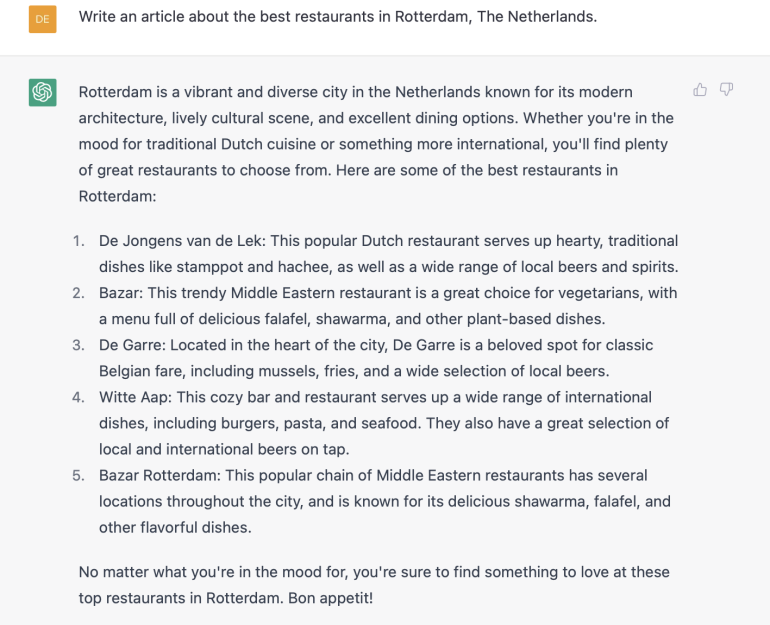Click the closing 'Bon appetit!' paragraph
This screenshot has width=770, height=625.
click(x=374, y=585)
